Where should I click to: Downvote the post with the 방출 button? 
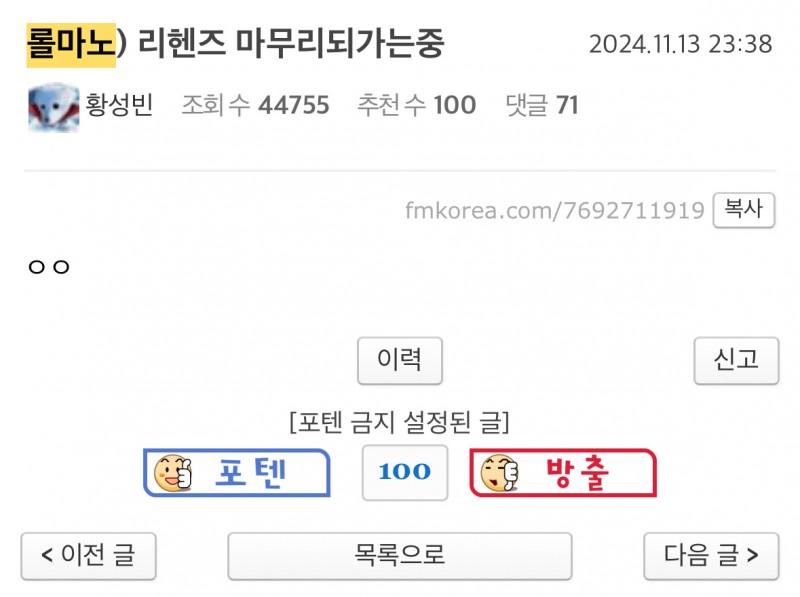[x=563, y=473]
